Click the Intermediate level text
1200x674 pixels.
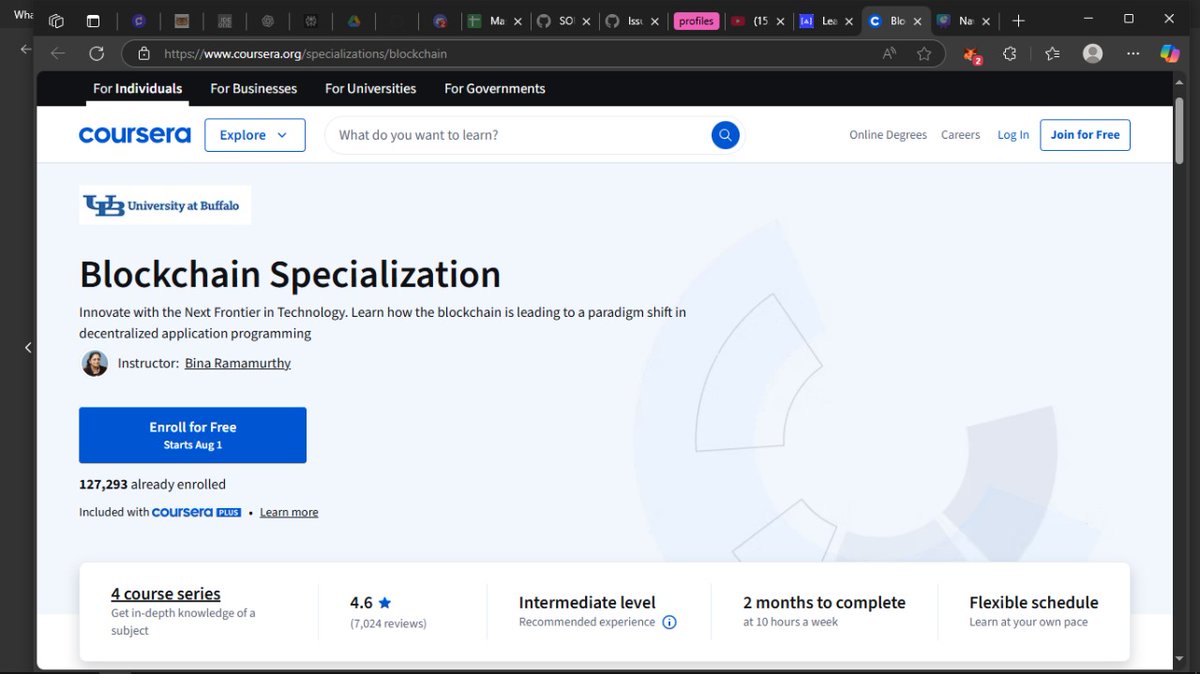pos(587,603)
